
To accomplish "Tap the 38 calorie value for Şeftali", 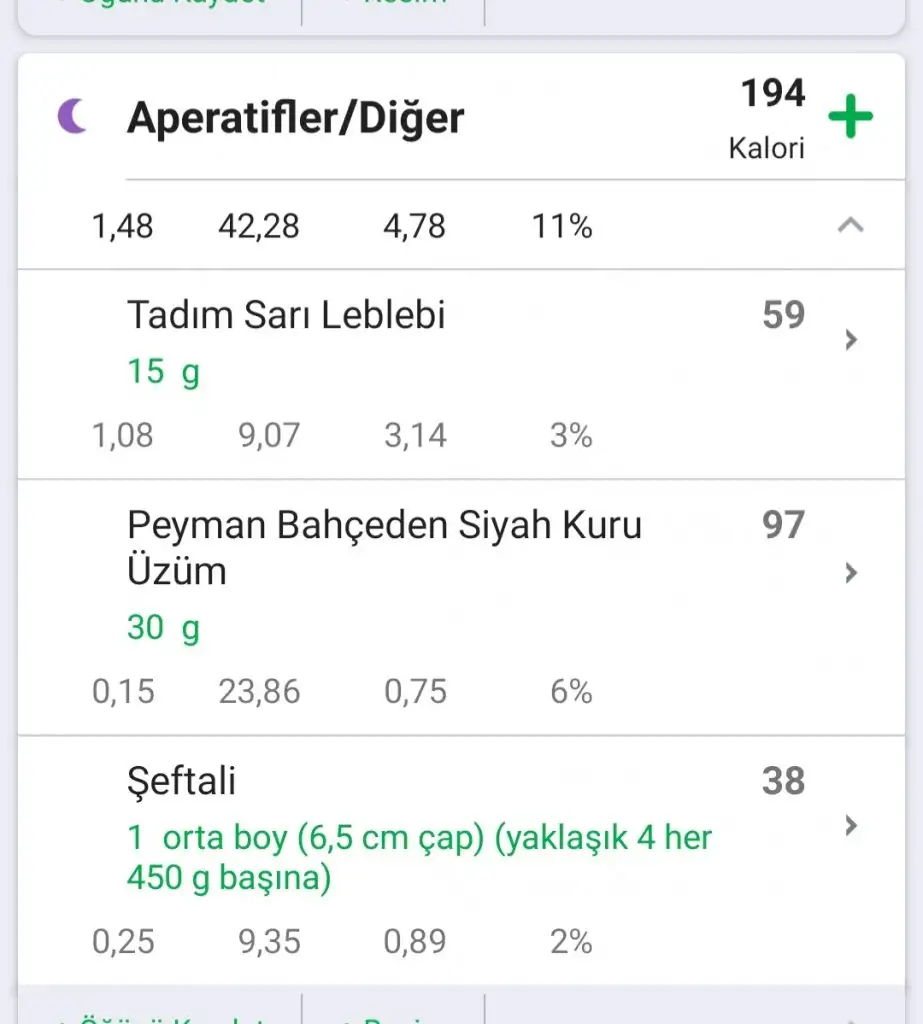I will click(783, 781).
